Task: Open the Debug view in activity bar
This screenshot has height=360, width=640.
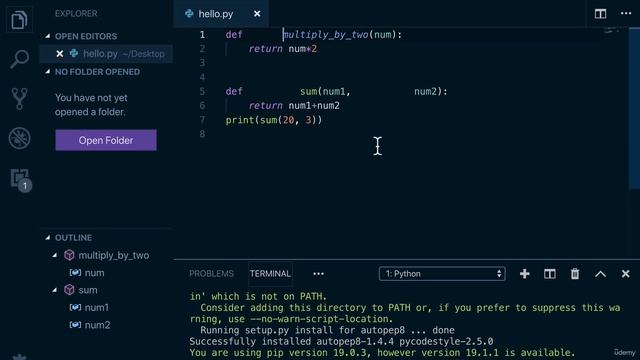Action: (x=19, y=138)
